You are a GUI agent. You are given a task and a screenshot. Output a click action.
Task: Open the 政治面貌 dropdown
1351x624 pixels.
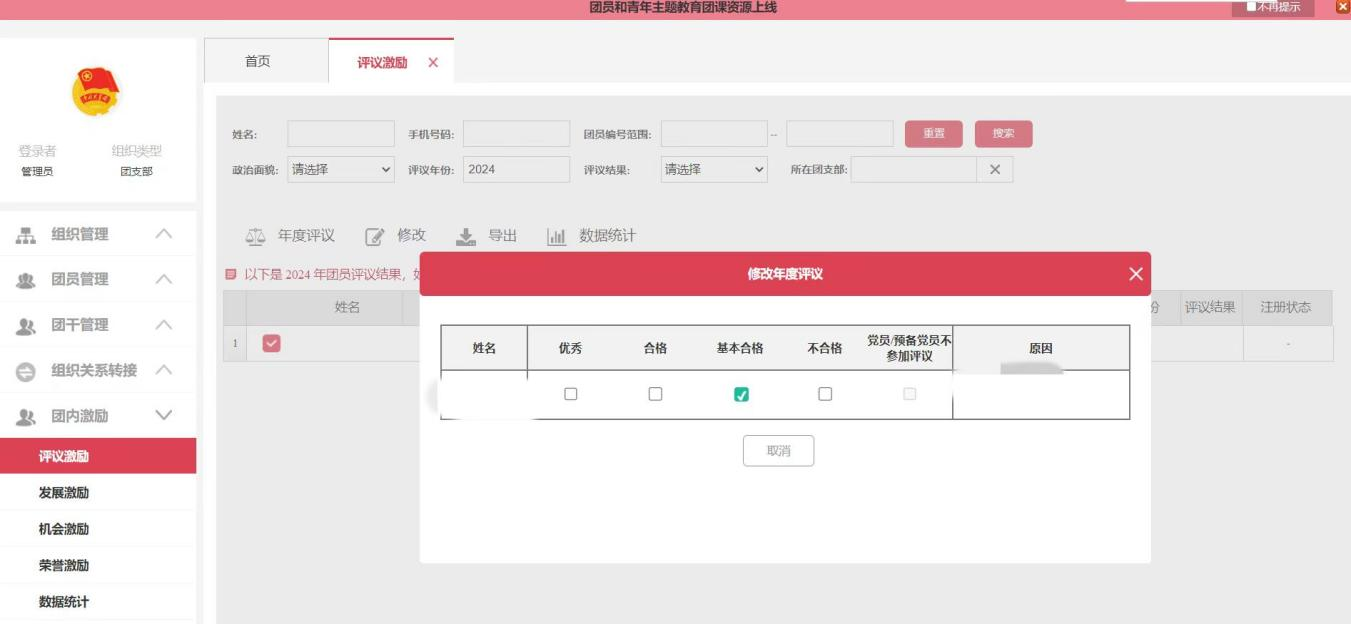pos(341,170)
